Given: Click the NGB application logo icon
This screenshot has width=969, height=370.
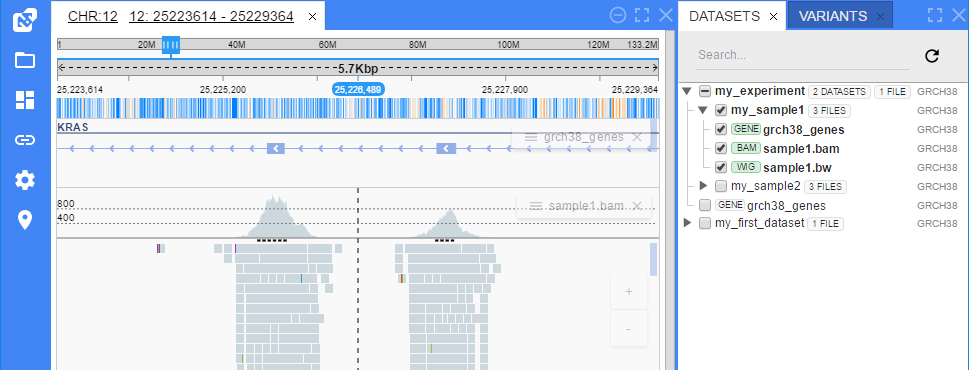Looking at the screenshot, I should click(x=25, y=20).
